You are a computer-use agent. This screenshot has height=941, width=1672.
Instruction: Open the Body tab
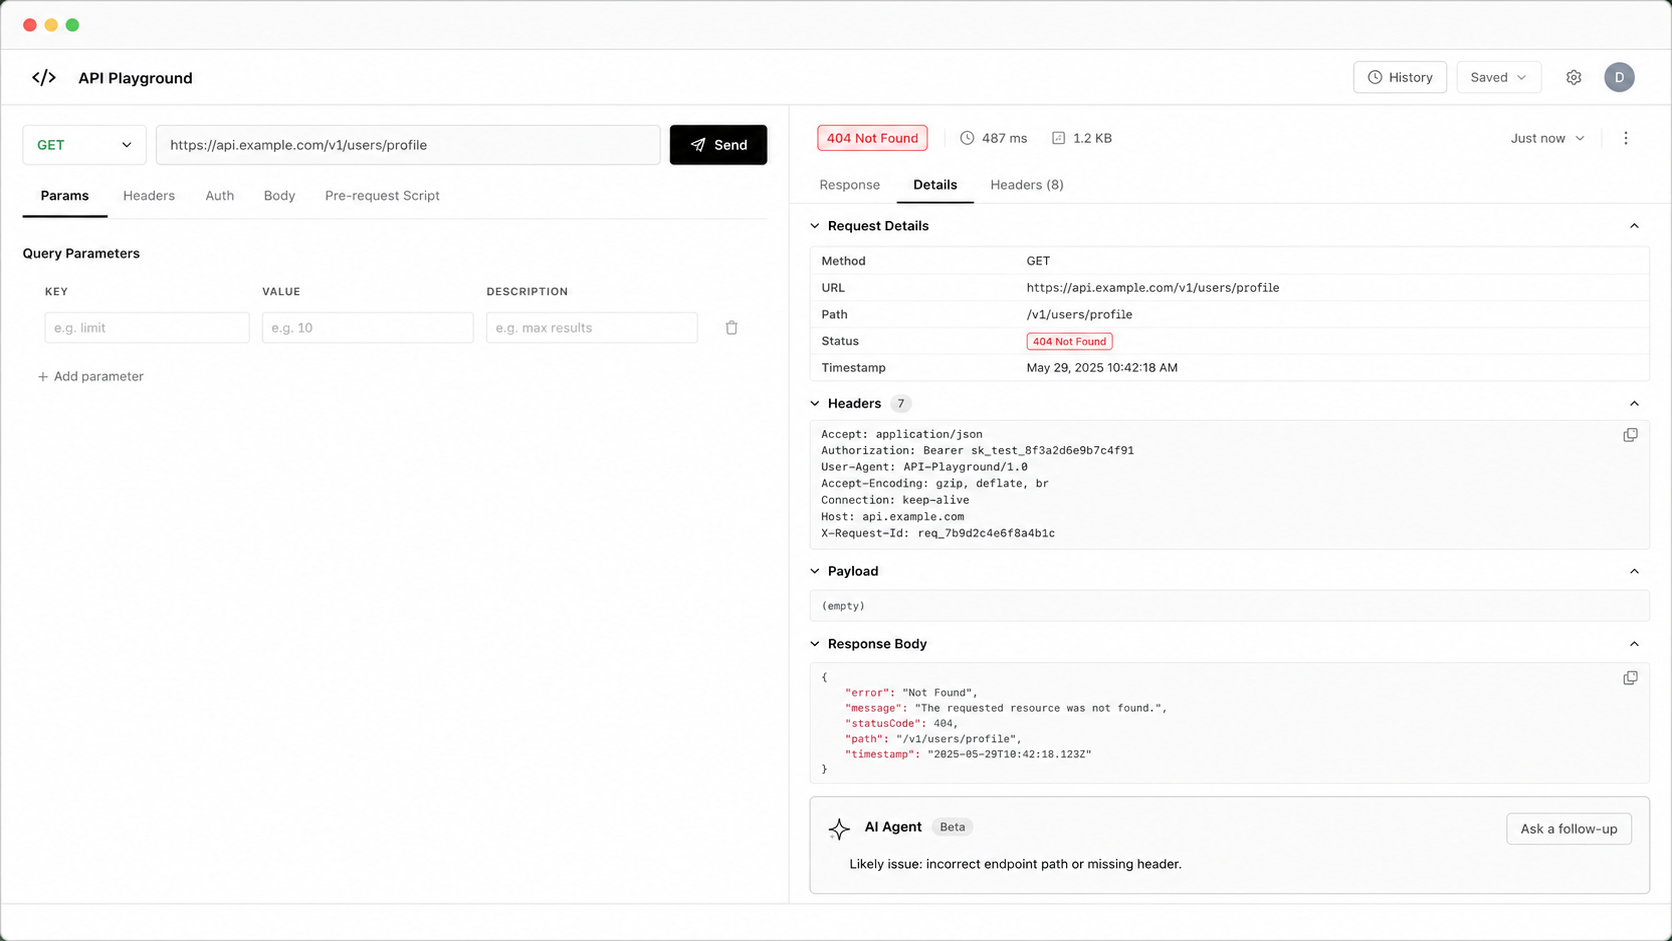pyautogui.click(x=279, y=196)
